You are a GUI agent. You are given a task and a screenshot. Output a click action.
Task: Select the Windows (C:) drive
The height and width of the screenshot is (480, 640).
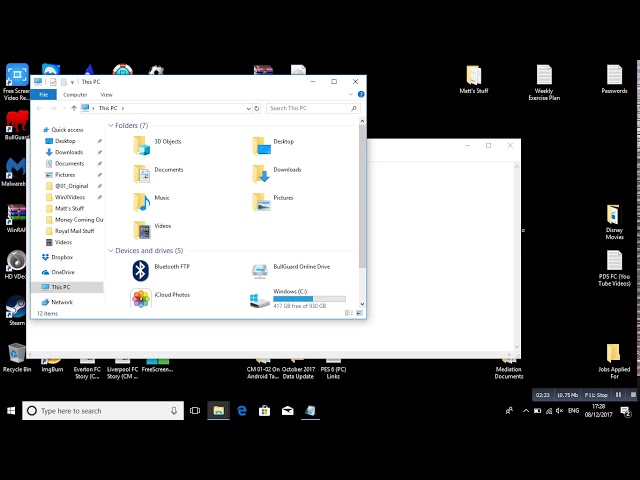[x=298, y=298]
